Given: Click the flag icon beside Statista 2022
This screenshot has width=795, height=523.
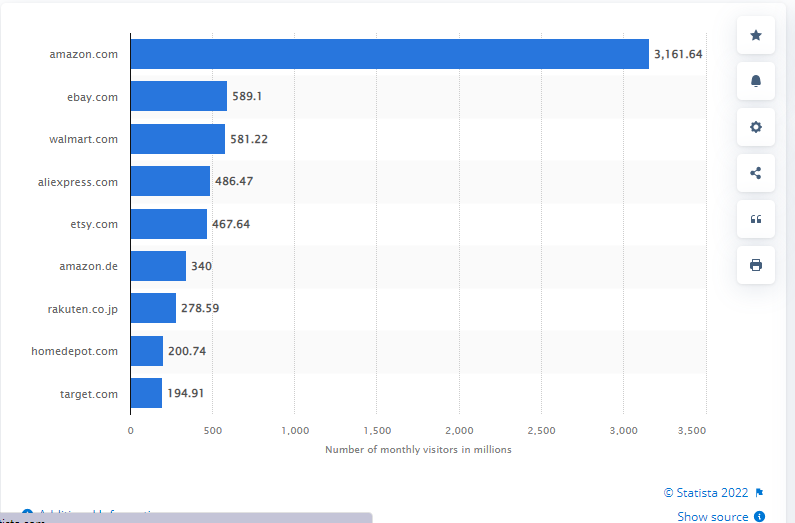Looking at the screenshot, I should tap(759, 493).
